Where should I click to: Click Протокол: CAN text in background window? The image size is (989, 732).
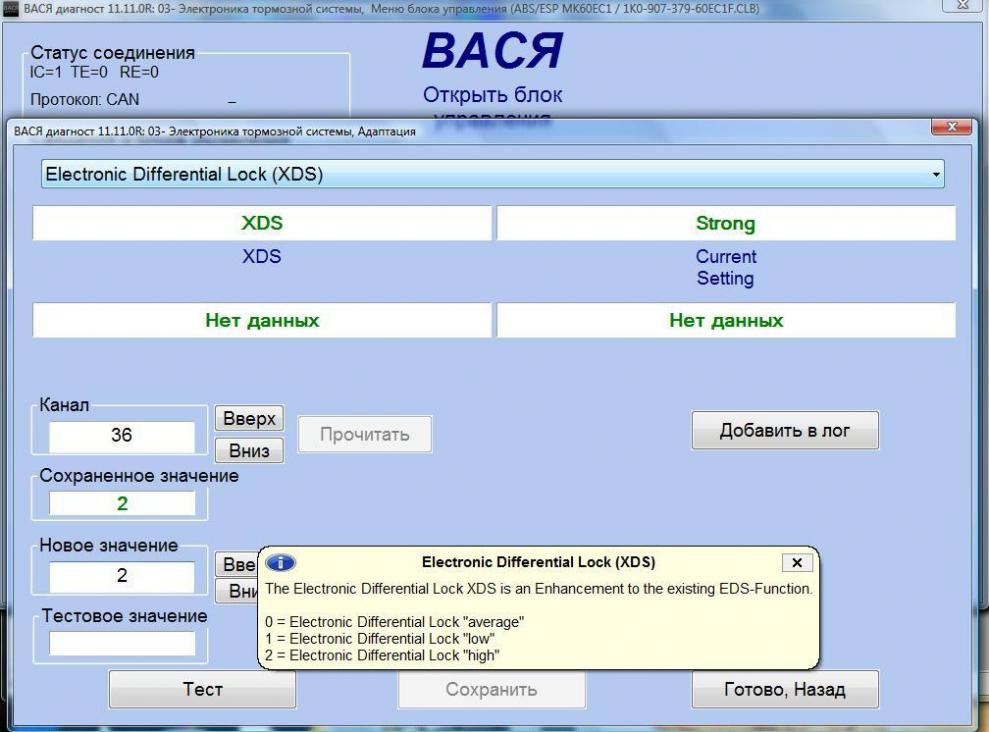coord(85,100)
